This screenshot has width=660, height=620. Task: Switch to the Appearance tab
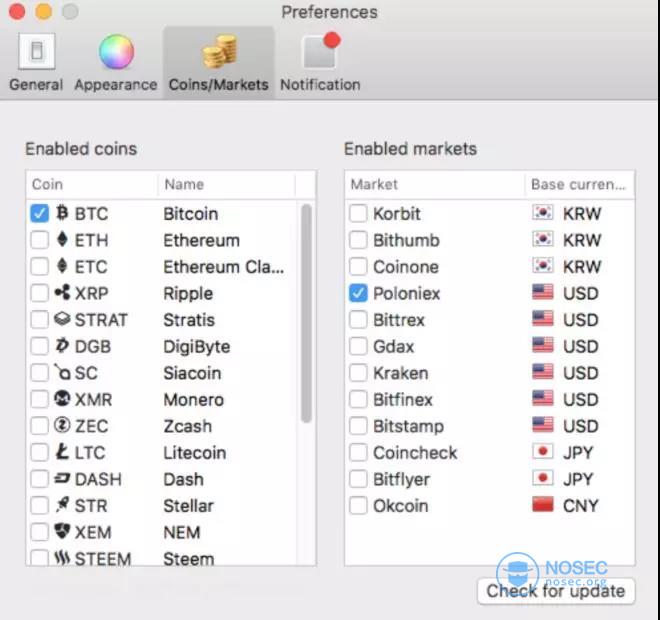[116, 63]
